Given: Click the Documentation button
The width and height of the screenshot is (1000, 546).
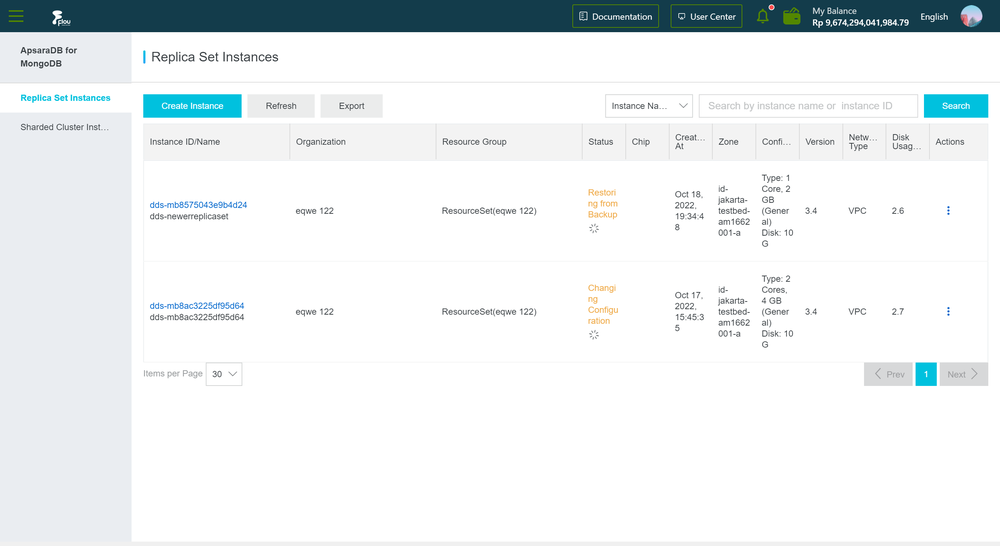Looking at the screenshot, I should (615, 17).
